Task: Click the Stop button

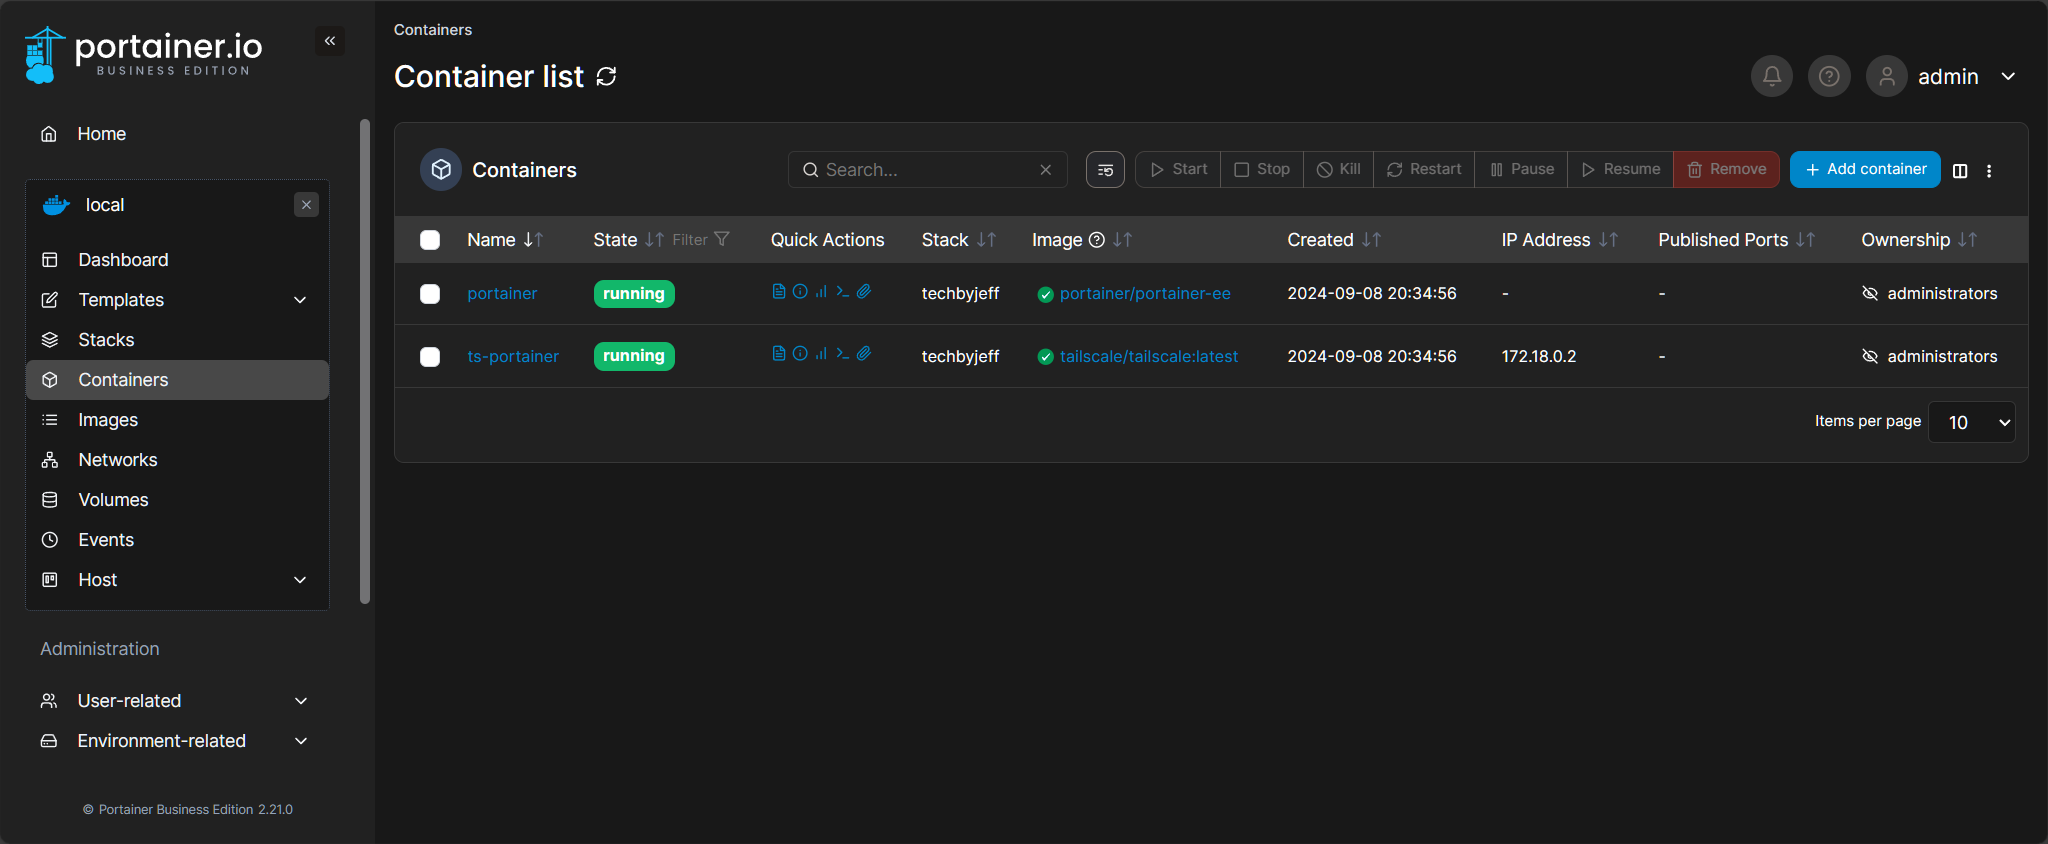Action: pos(1262,169)
